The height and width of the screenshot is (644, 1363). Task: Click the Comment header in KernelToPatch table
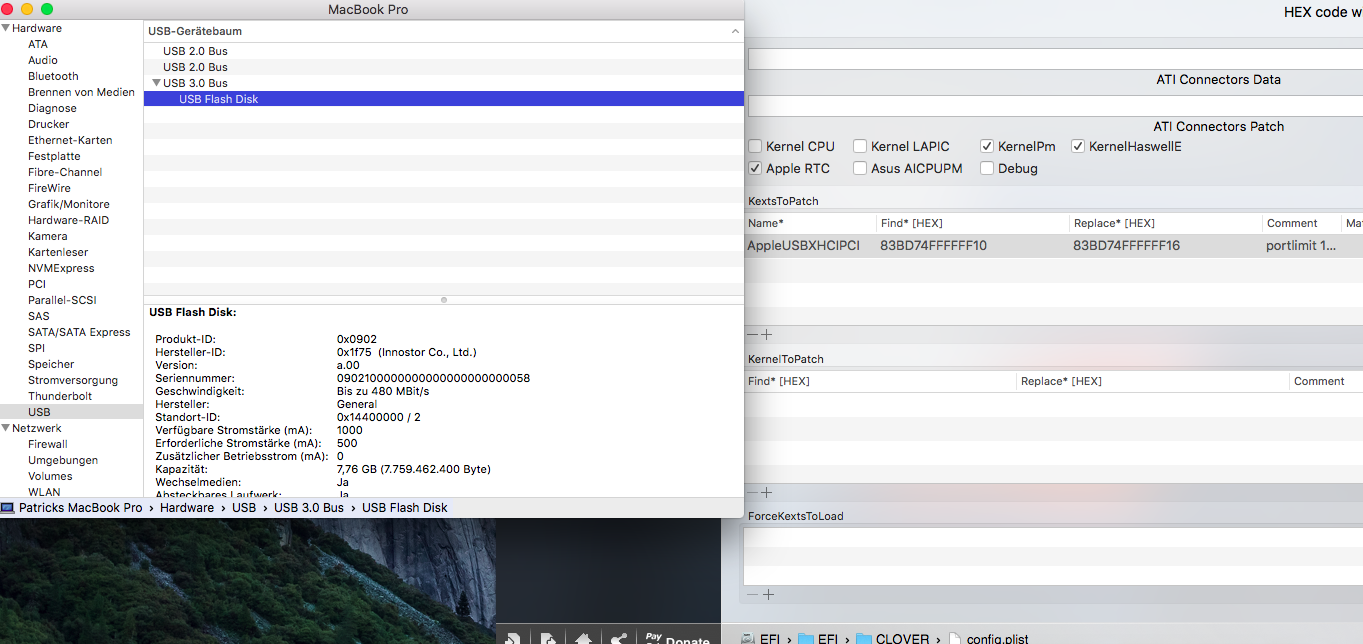[1319, 381]
